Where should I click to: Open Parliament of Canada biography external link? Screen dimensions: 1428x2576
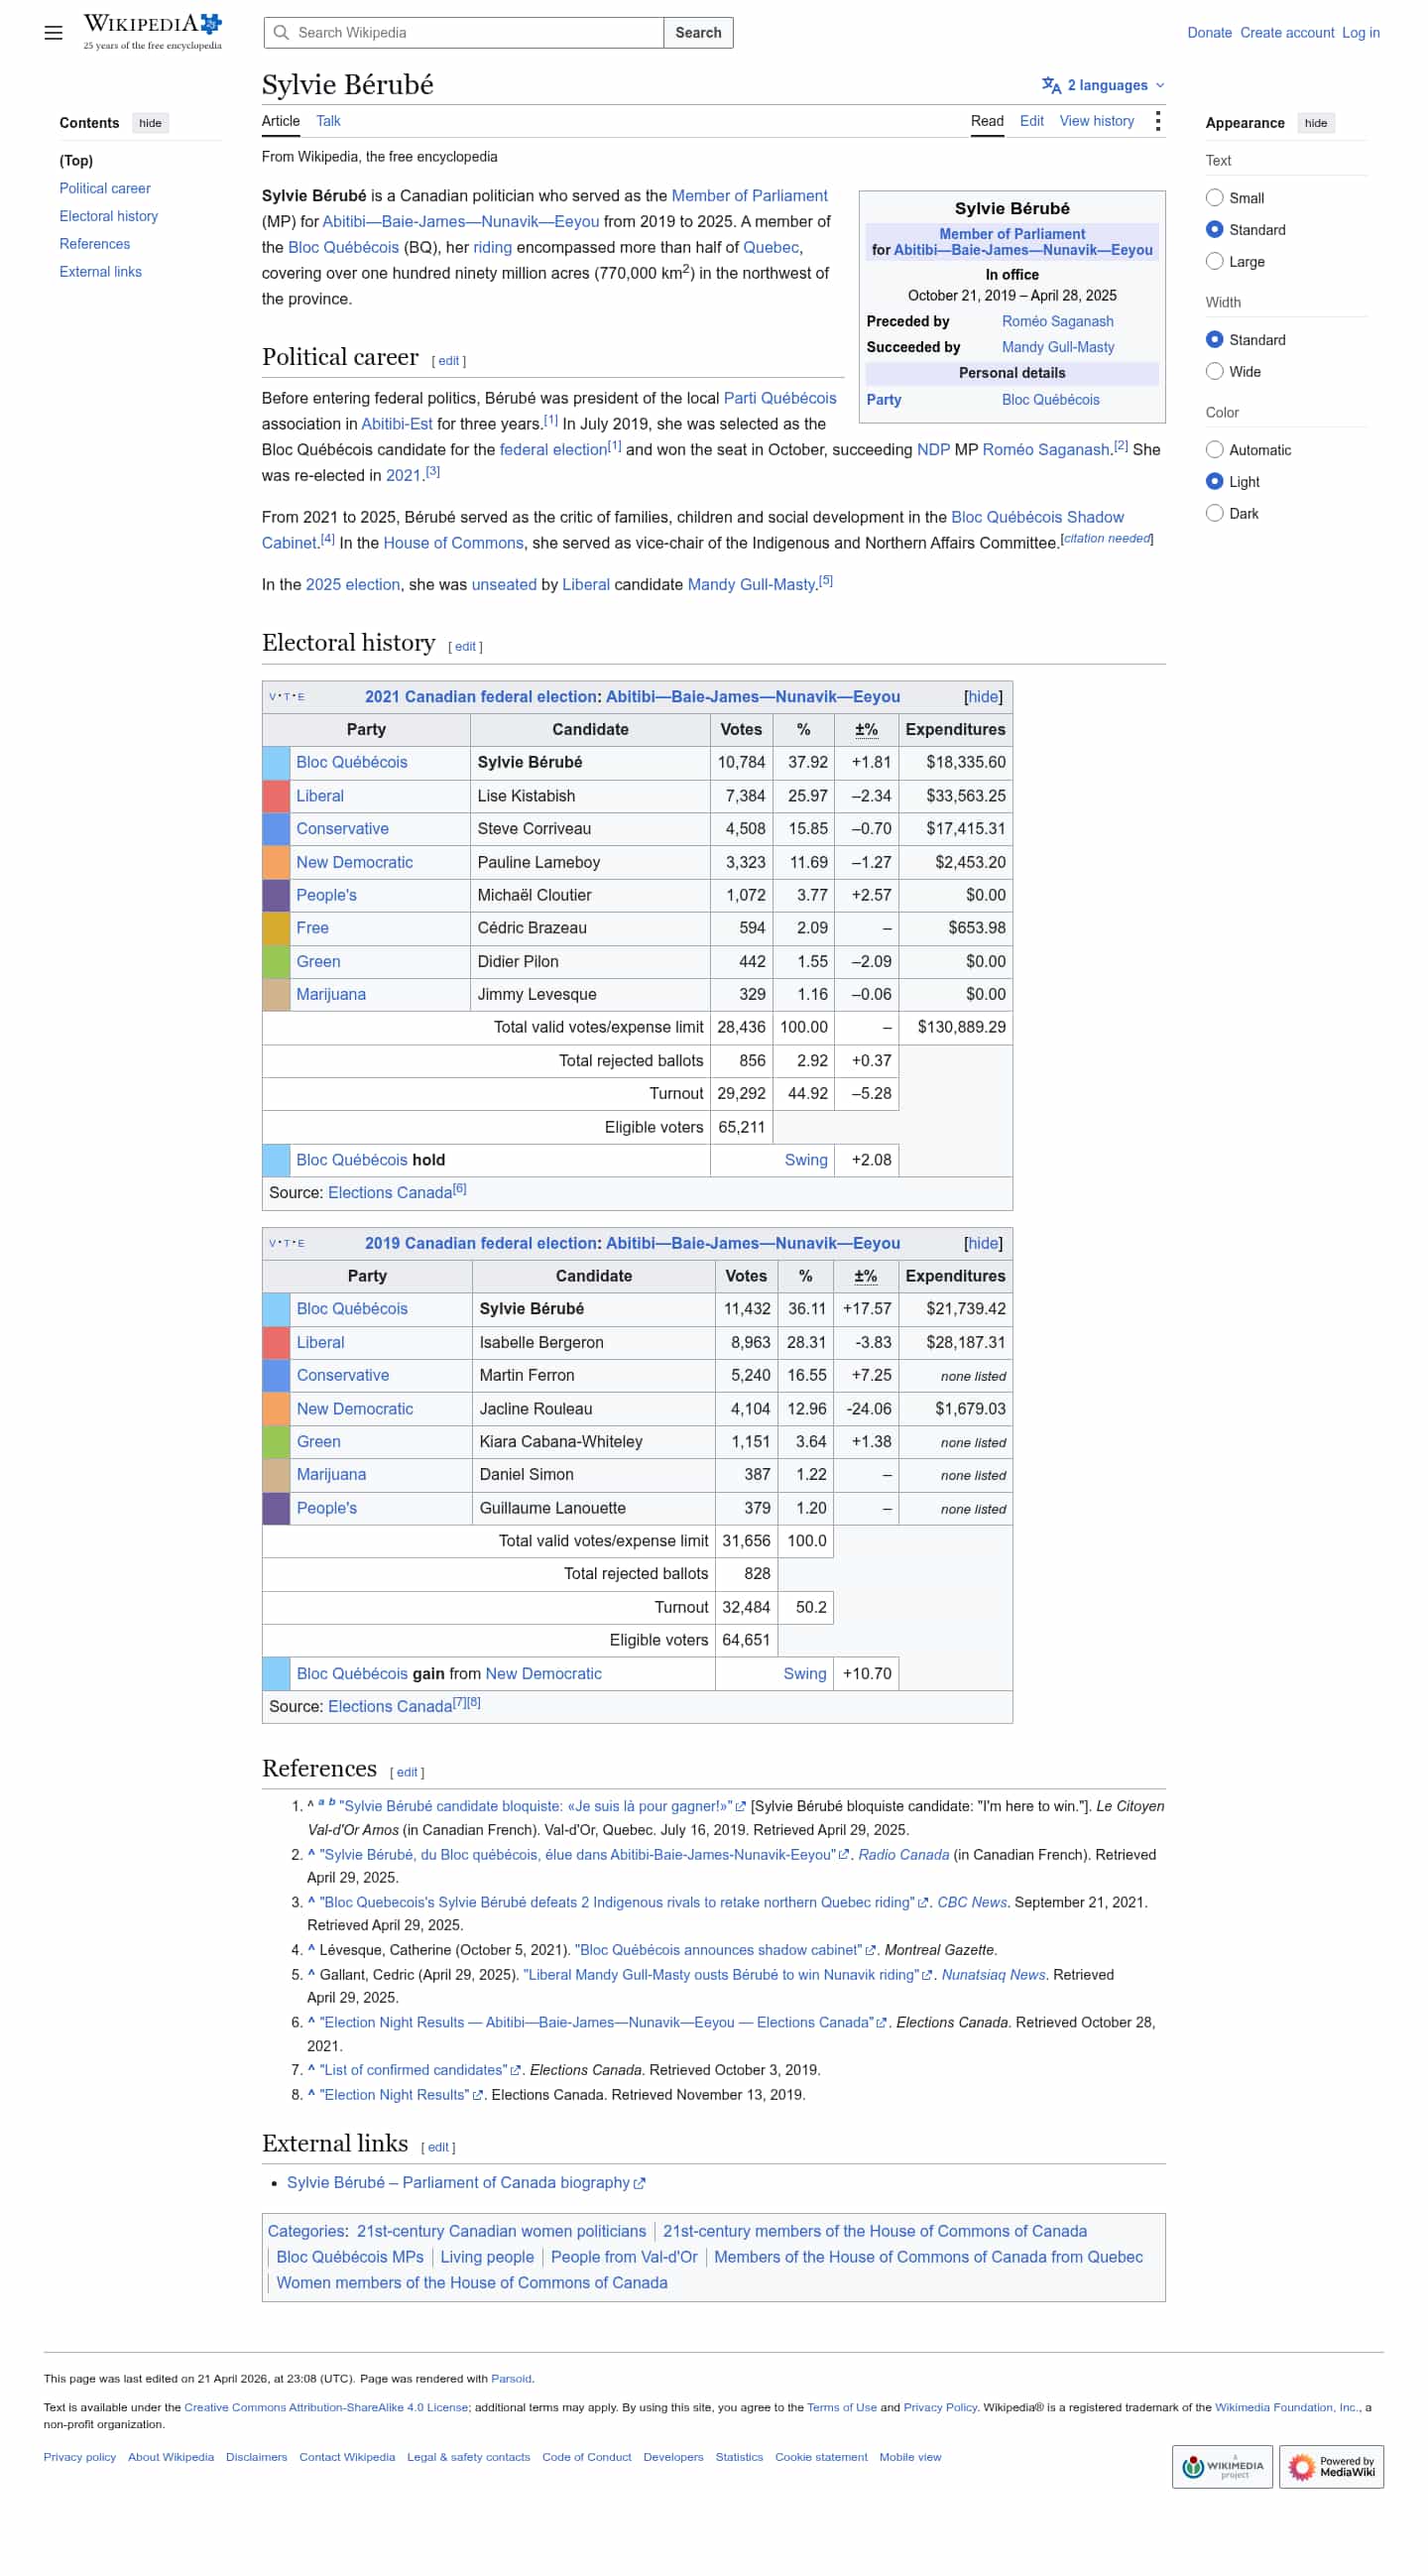pyautogui.click(x=466, y=2182)
